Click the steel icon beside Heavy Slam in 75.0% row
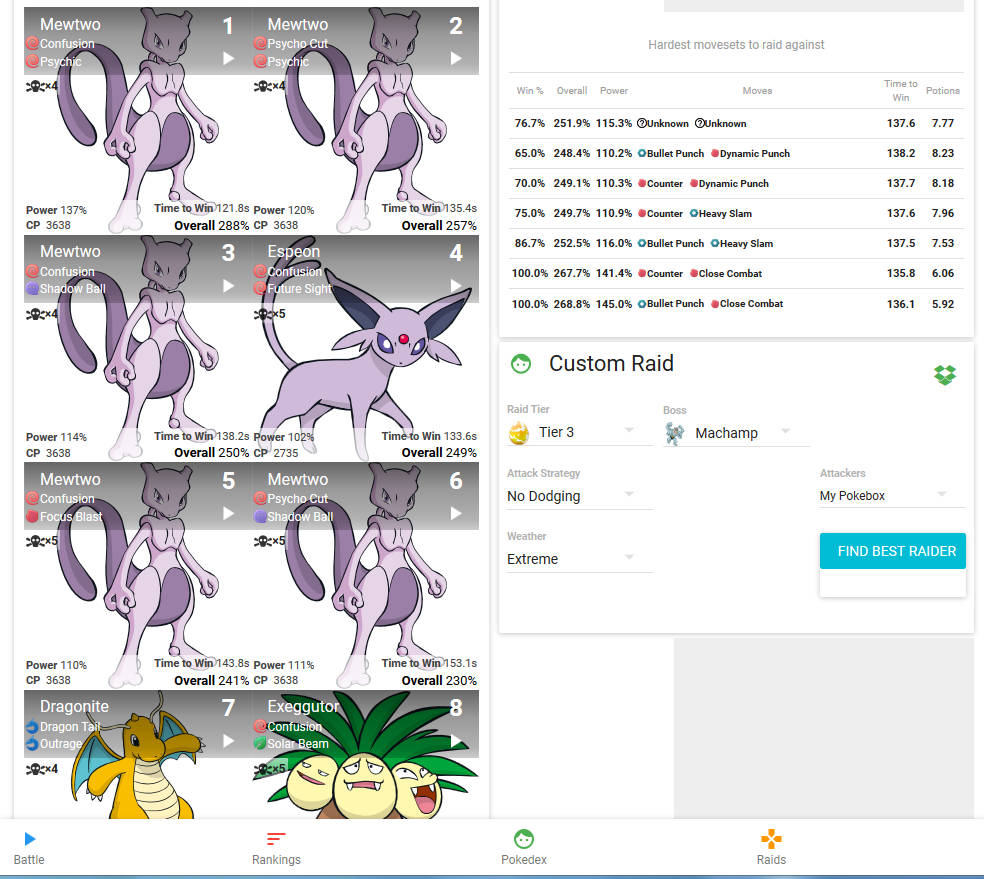 pos(694,213)
